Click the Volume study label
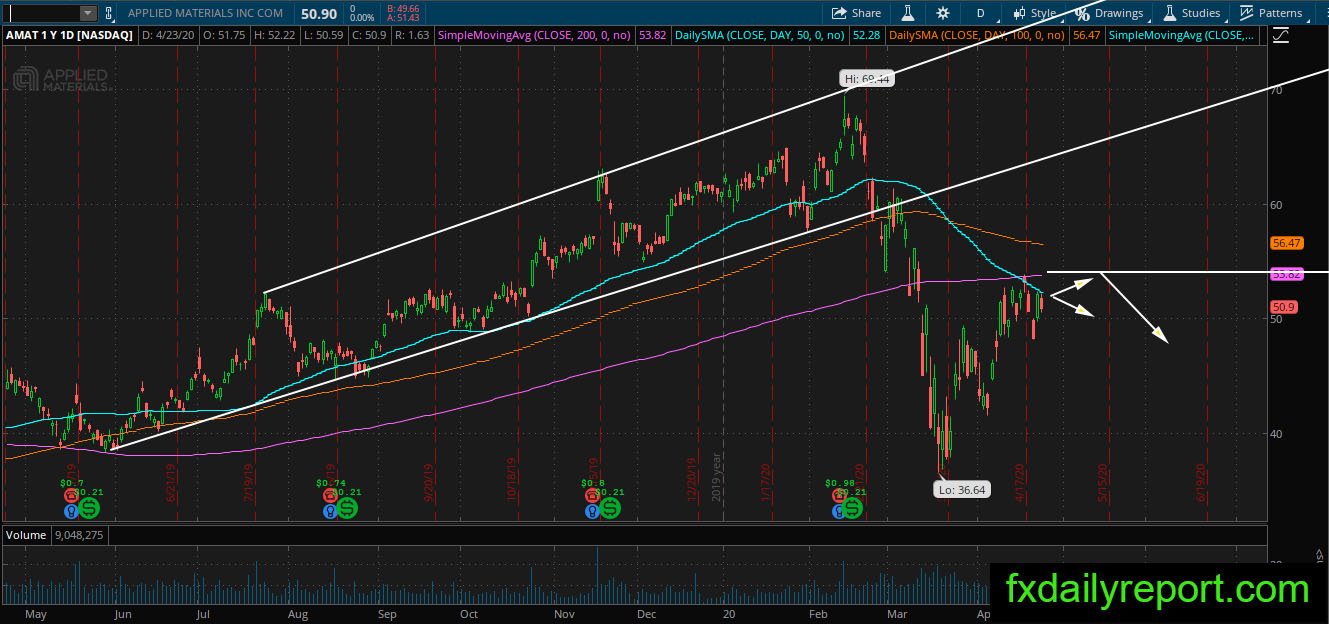 (x=26, y=535)
